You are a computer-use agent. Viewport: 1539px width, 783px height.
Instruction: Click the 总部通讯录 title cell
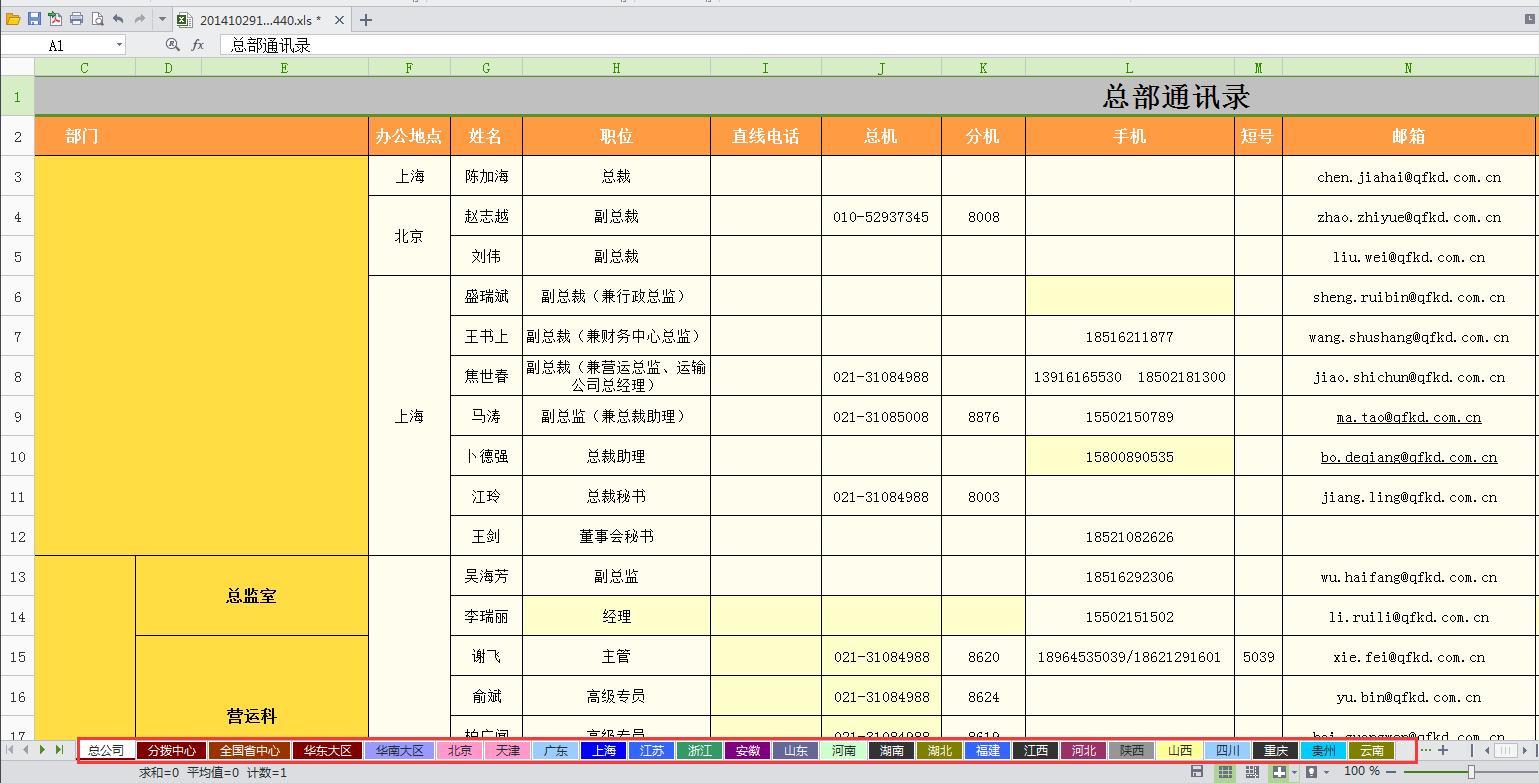tap(1176, 97)
